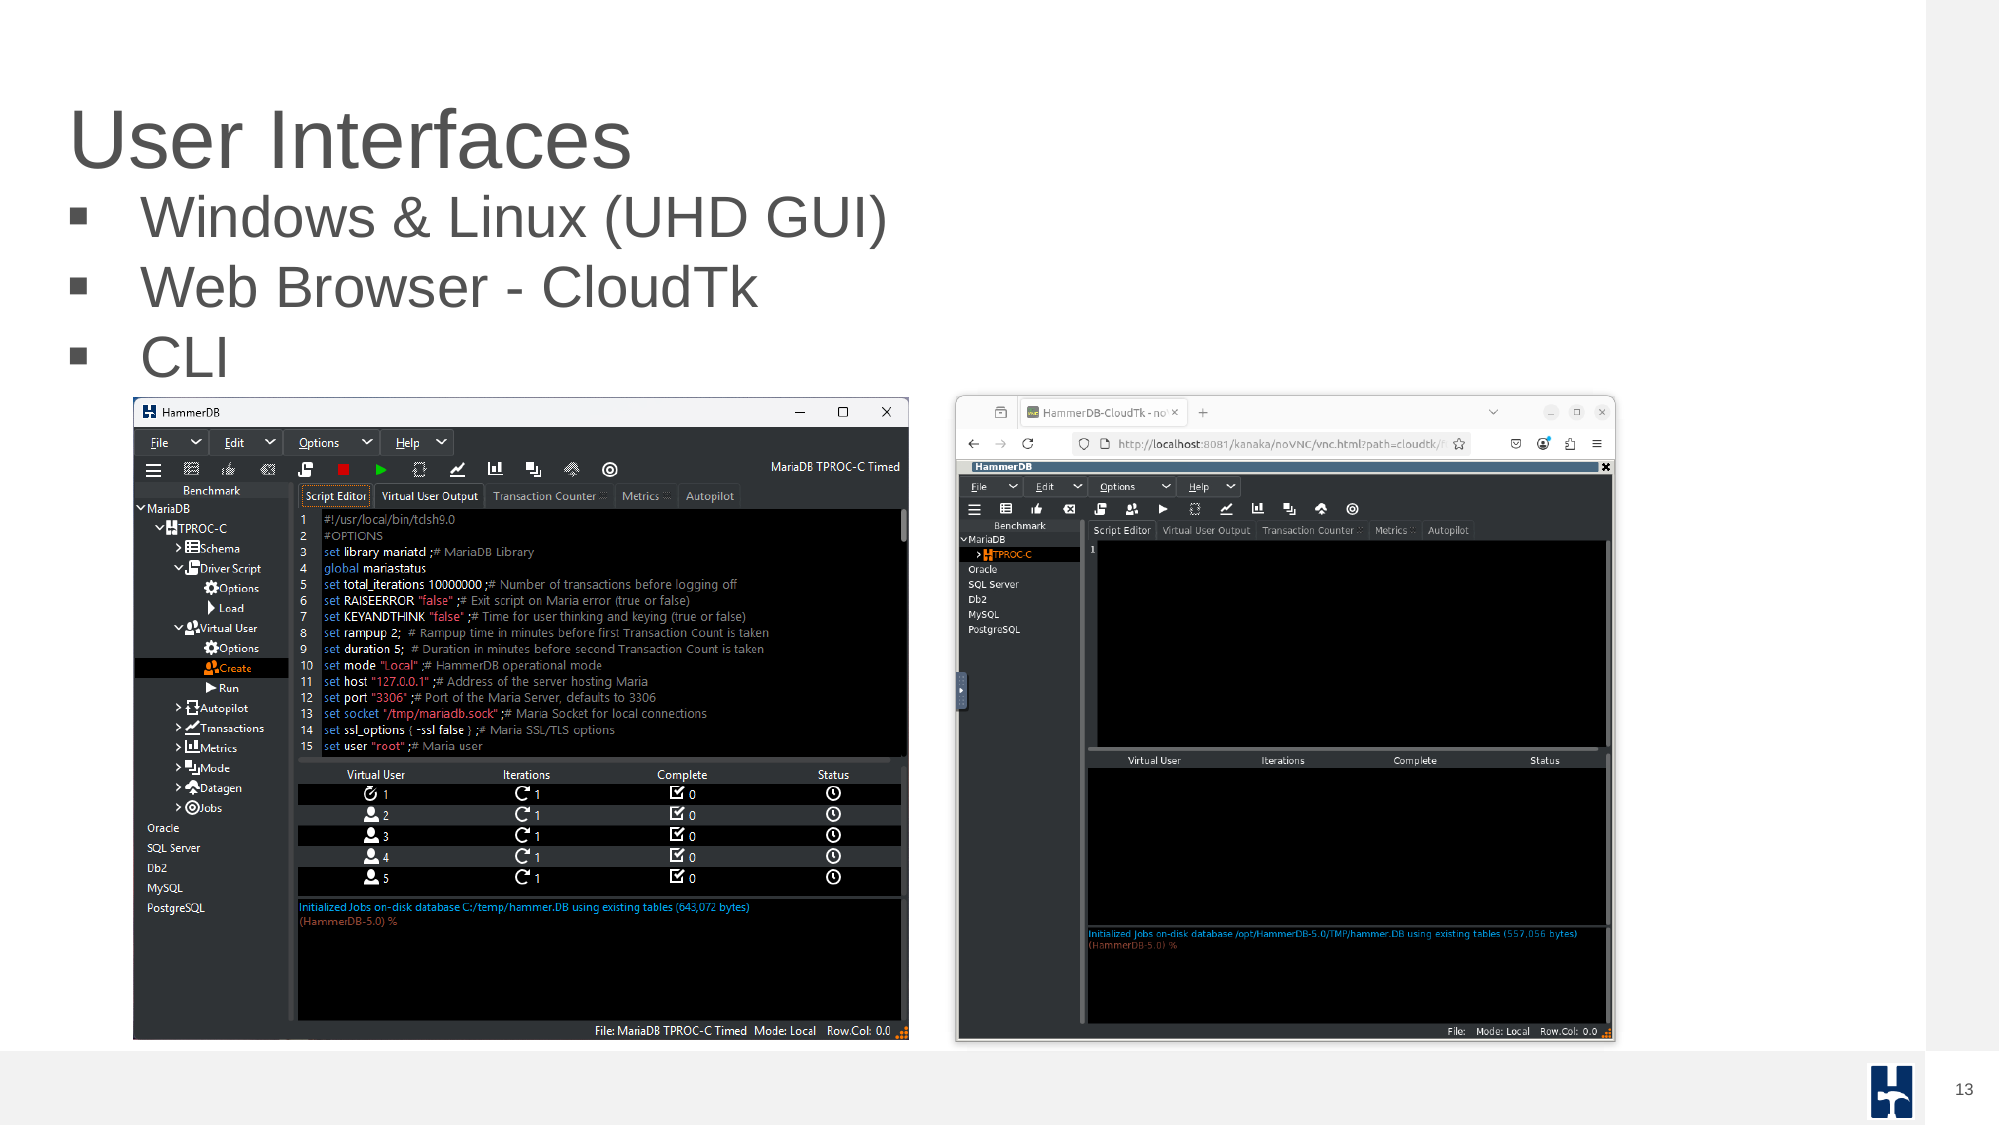The width and height of the screenshot is (2000, 1125).
Task: Select the Run item under Virtual User
Action: pyautogui.click(x=223, y=688)
